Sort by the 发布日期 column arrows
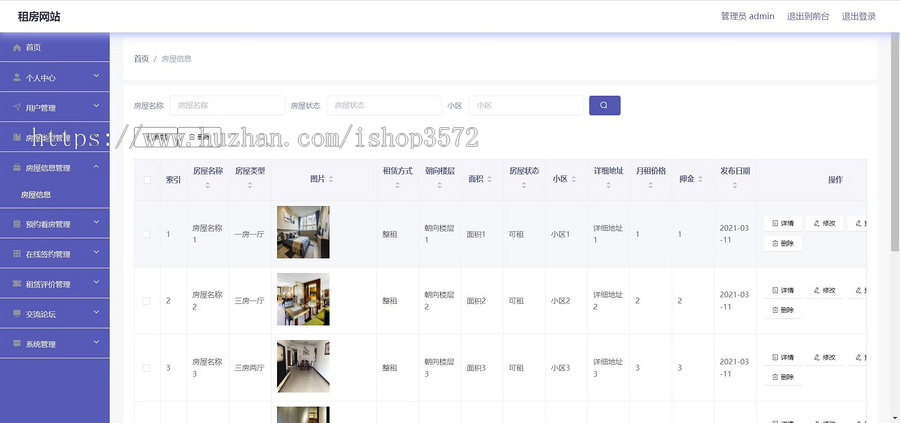 (735, 185)
